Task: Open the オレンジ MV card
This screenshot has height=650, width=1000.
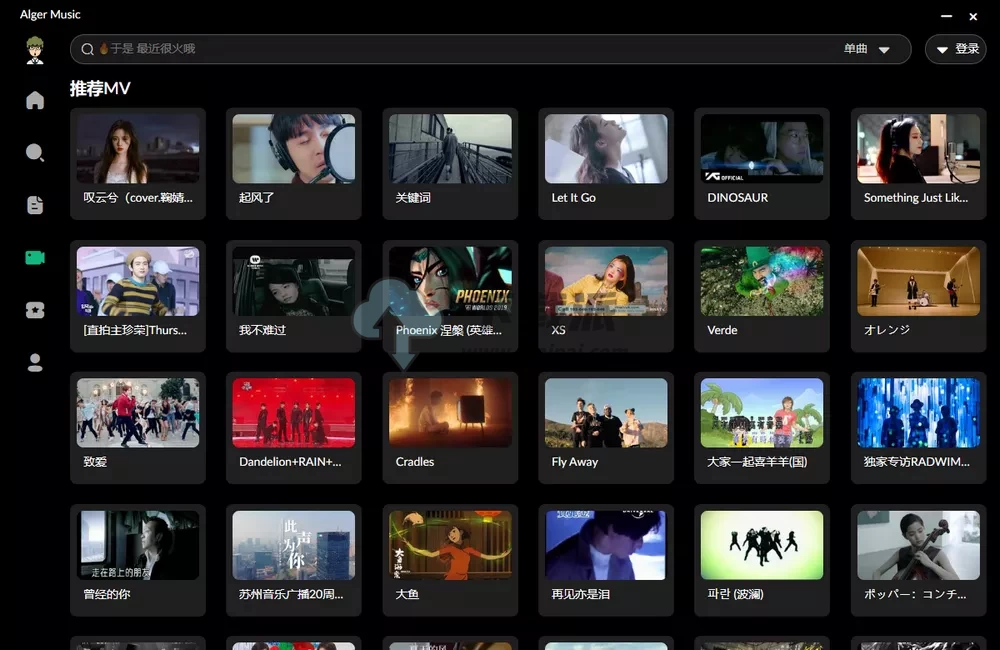Action: point(918,296)
